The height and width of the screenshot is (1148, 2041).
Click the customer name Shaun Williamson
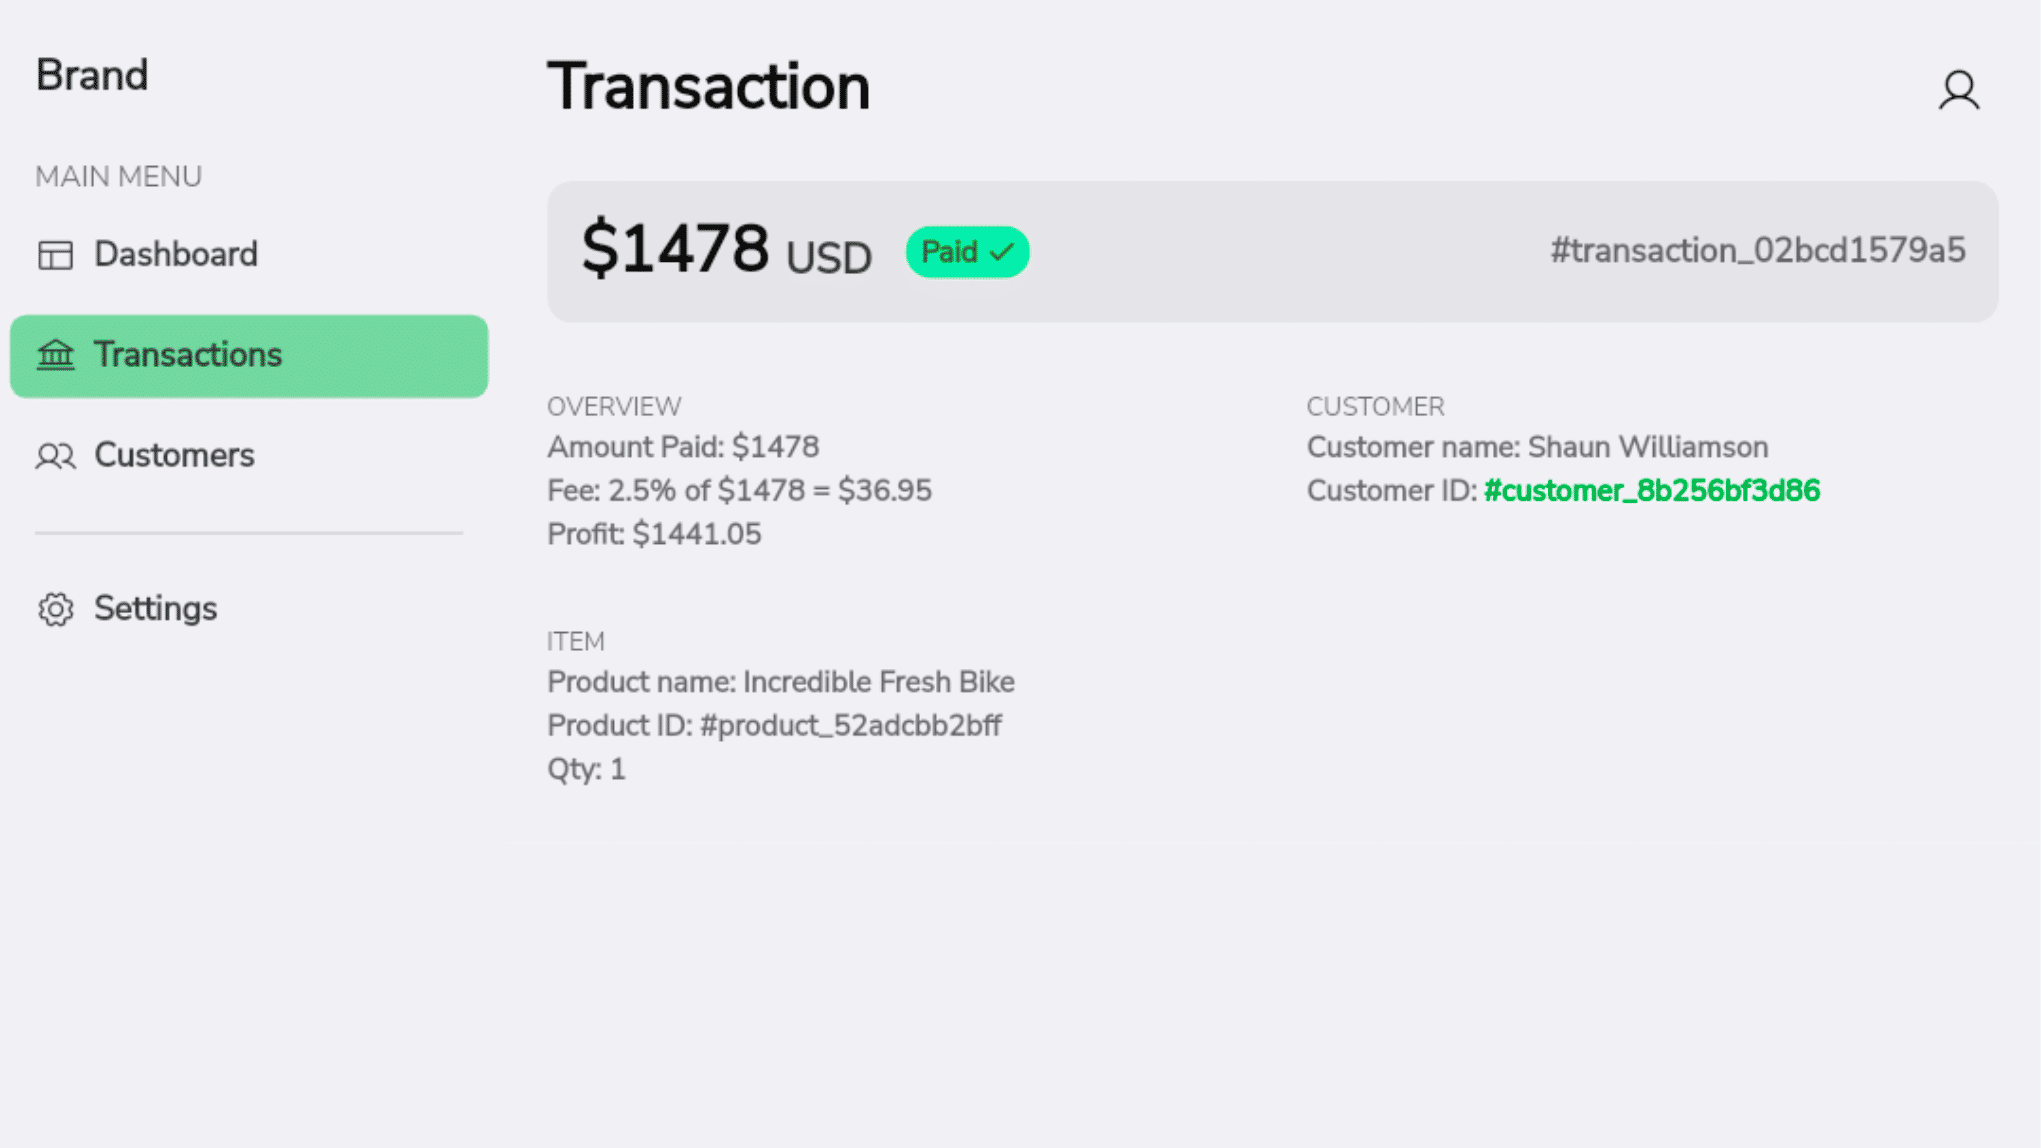click(1647, 447)
